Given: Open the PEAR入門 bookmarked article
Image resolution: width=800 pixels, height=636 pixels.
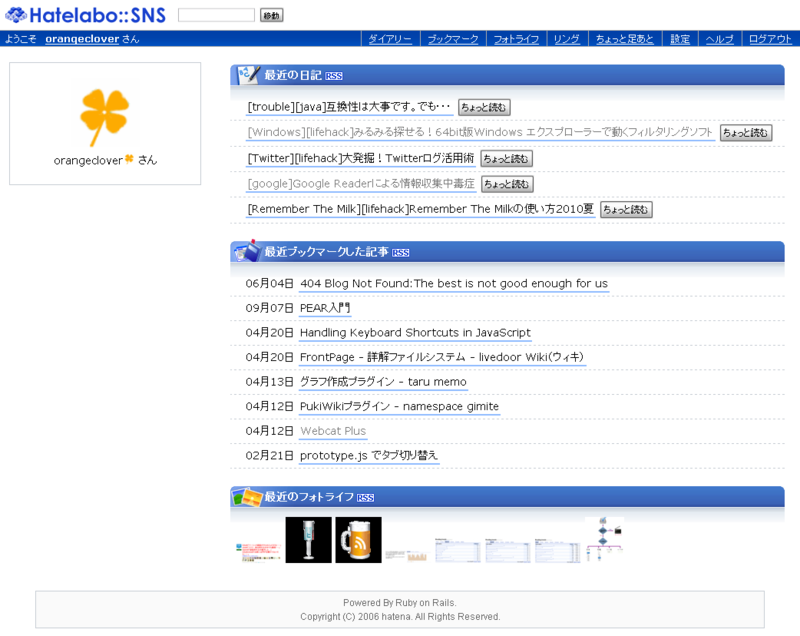Looking at the screenshot, I should coord(324,308).
